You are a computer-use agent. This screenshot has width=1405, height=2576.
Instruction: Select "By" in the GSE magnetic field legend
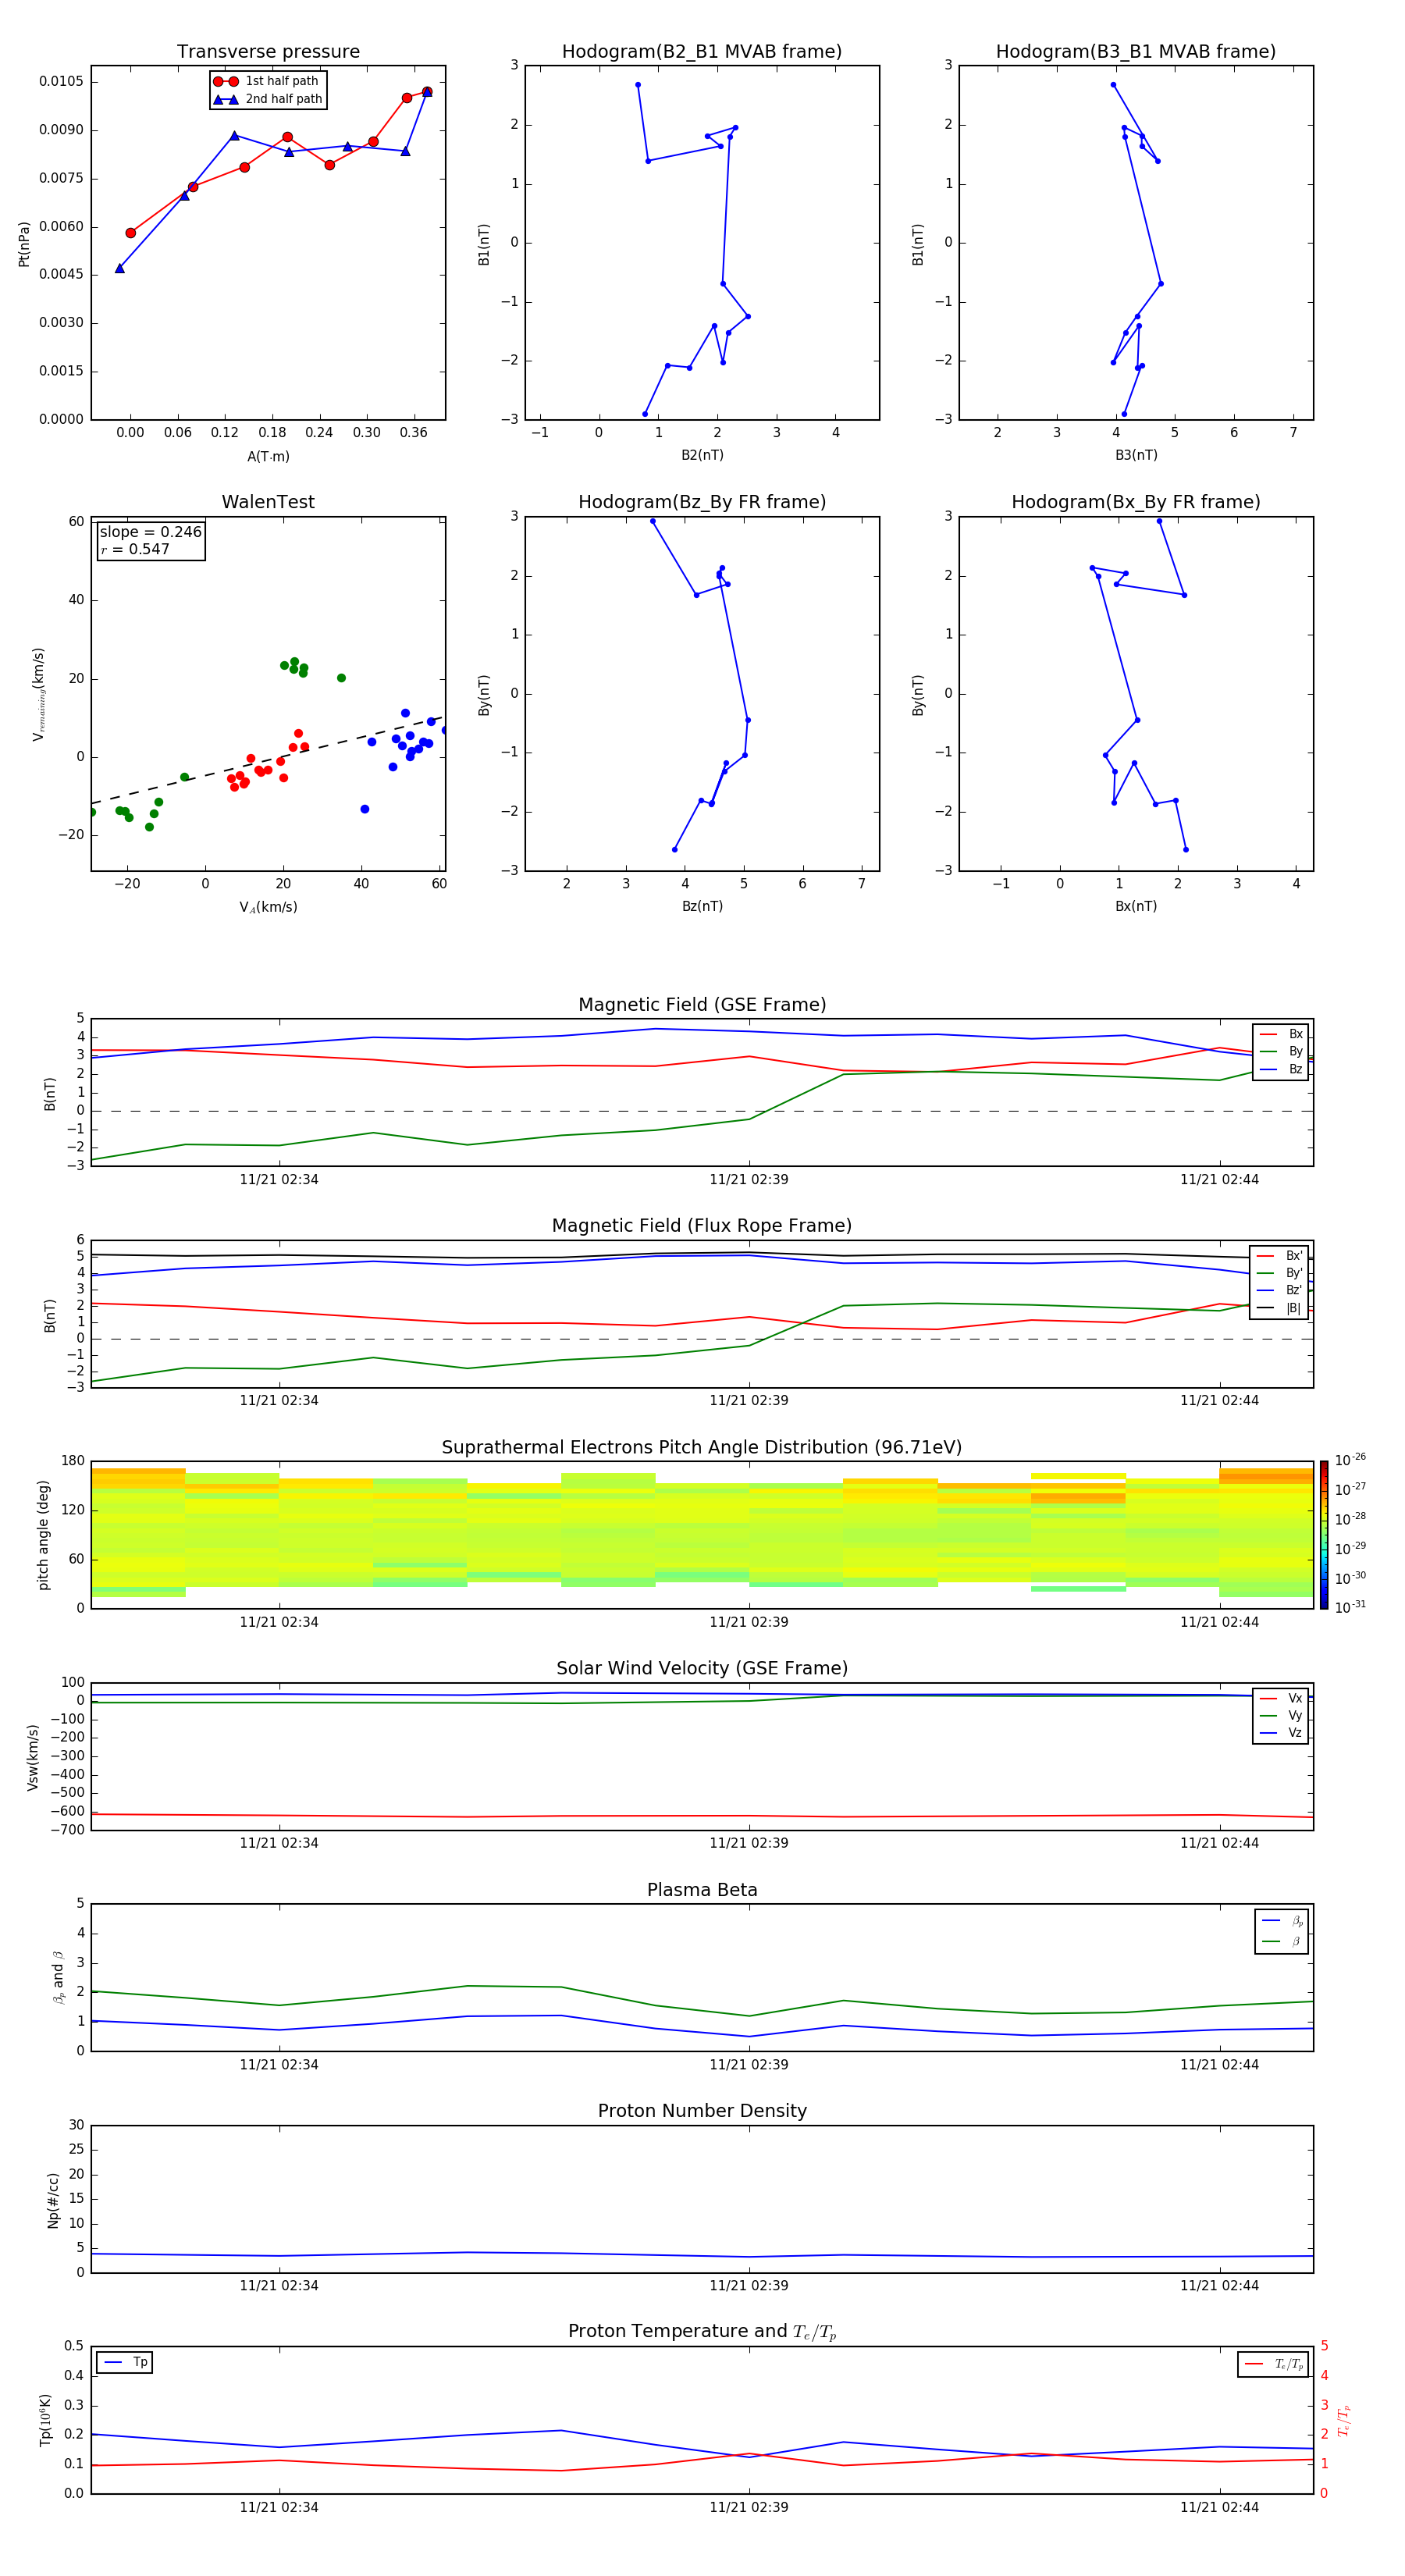1281,1052
